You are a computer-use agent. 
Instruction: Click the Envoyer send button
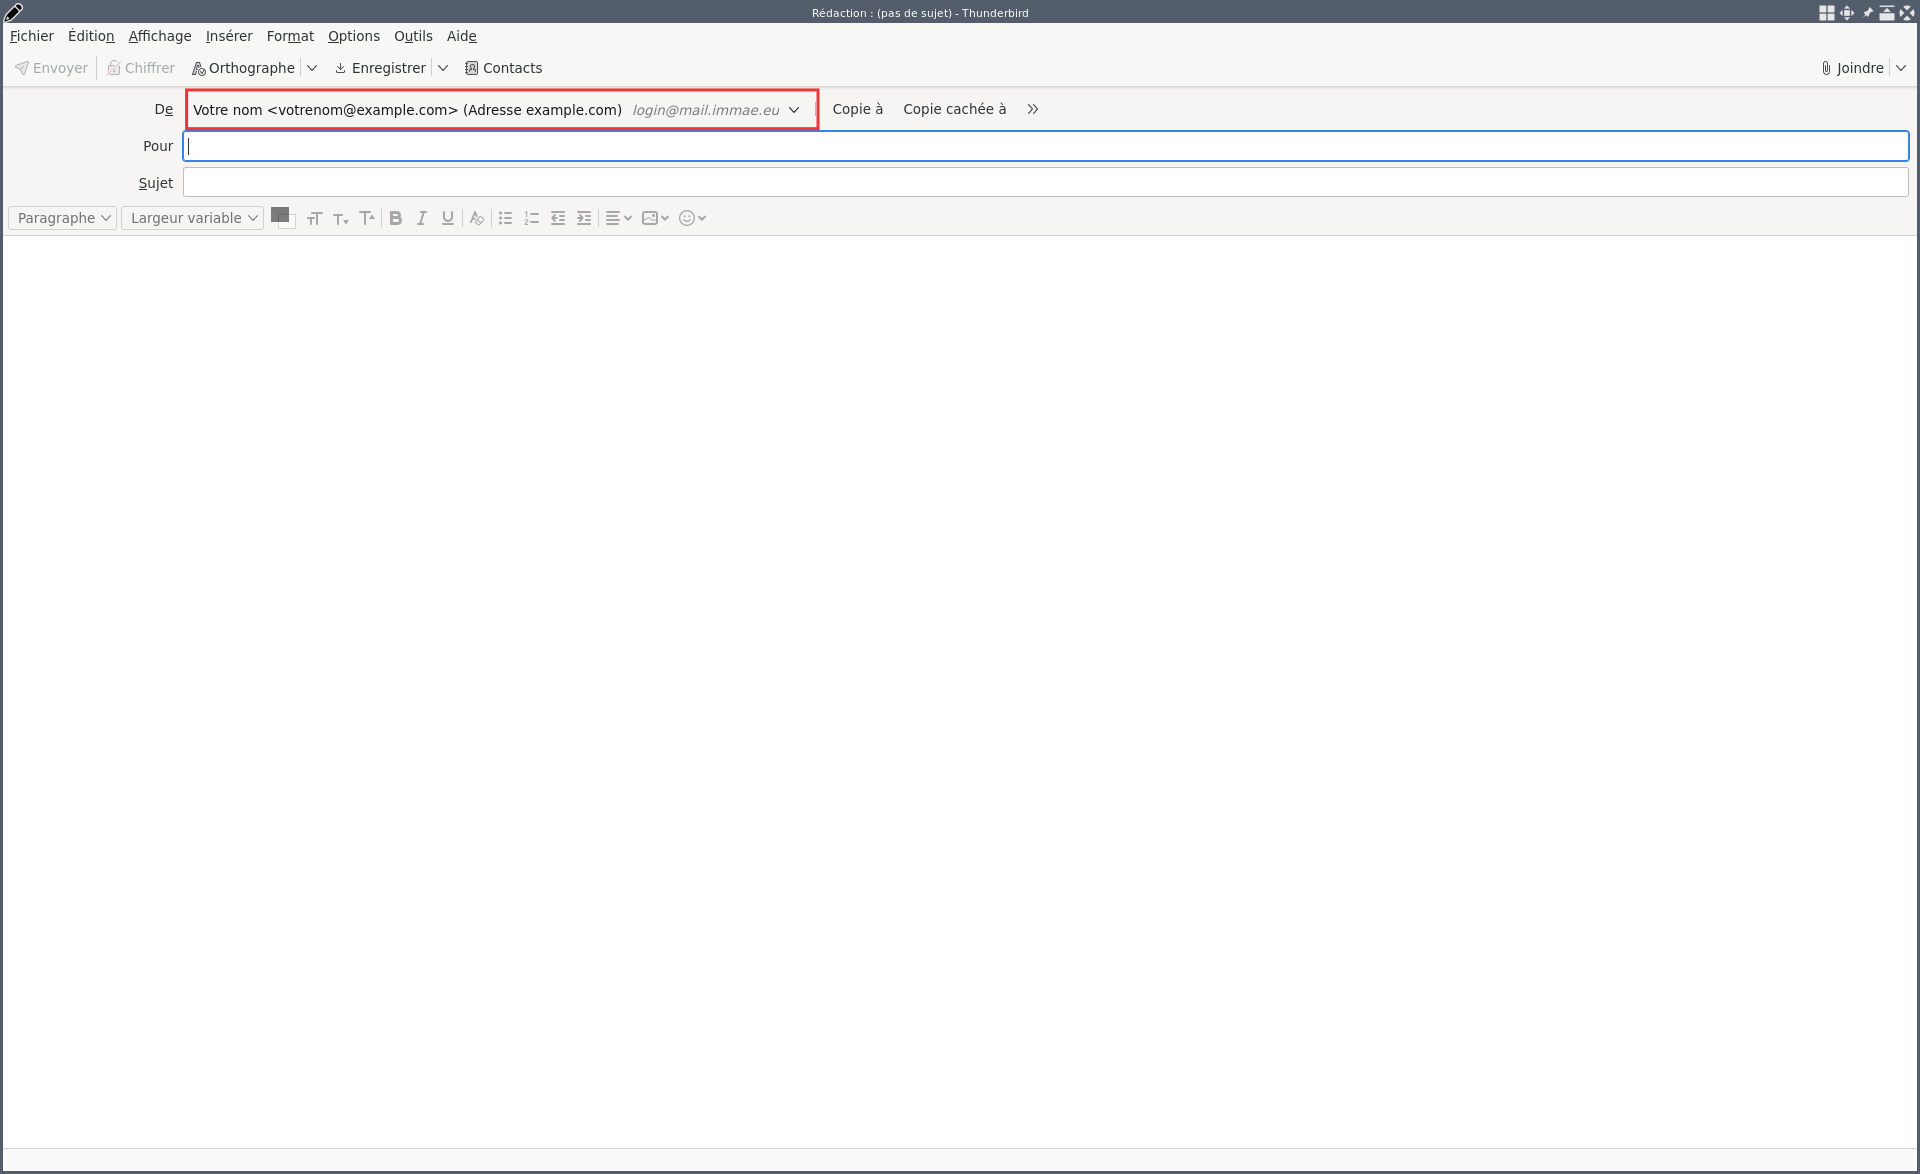tap(51, 68)
